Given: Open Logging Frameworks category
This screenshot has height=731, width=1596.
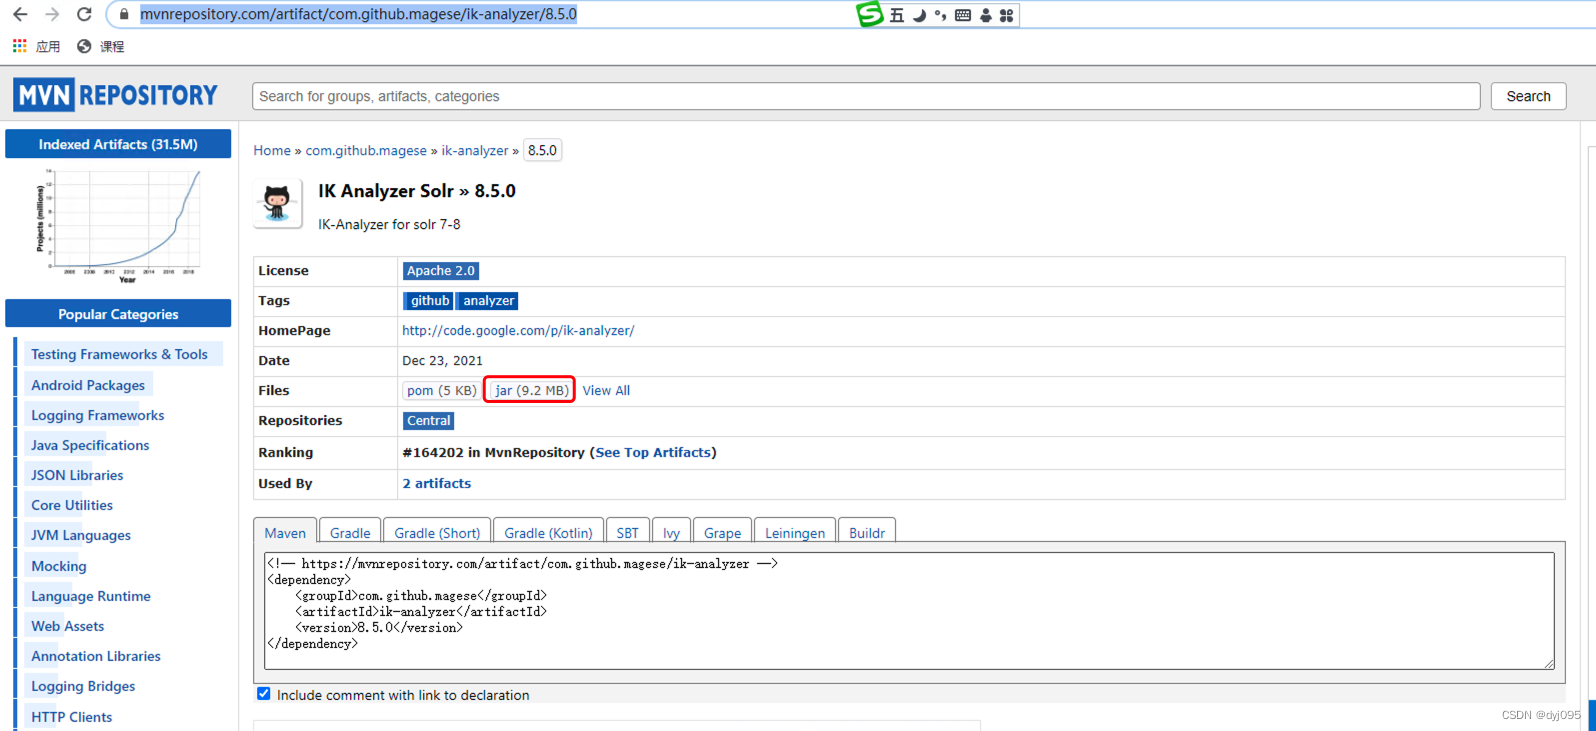Looking at the screenshot, I should (x=97, y=415).
